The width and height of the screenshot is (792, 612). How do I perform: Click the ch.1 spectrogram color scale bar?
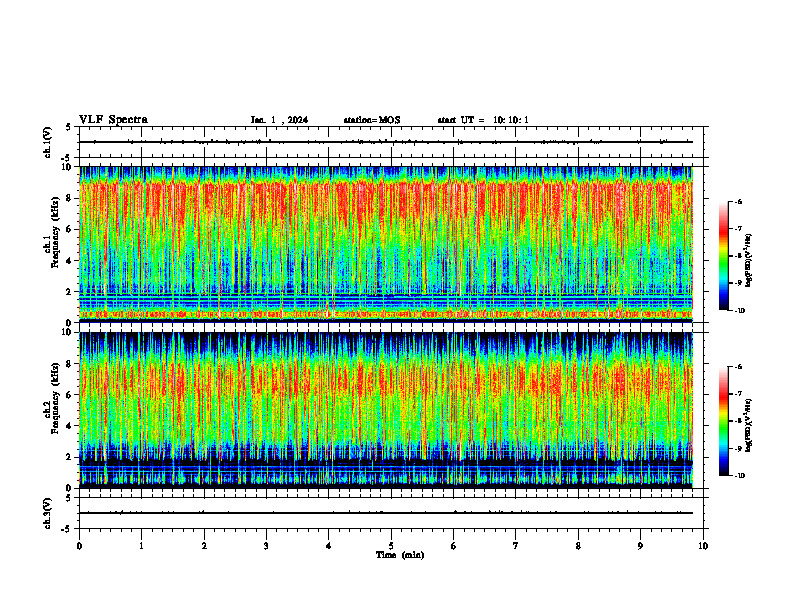[723, 256]
